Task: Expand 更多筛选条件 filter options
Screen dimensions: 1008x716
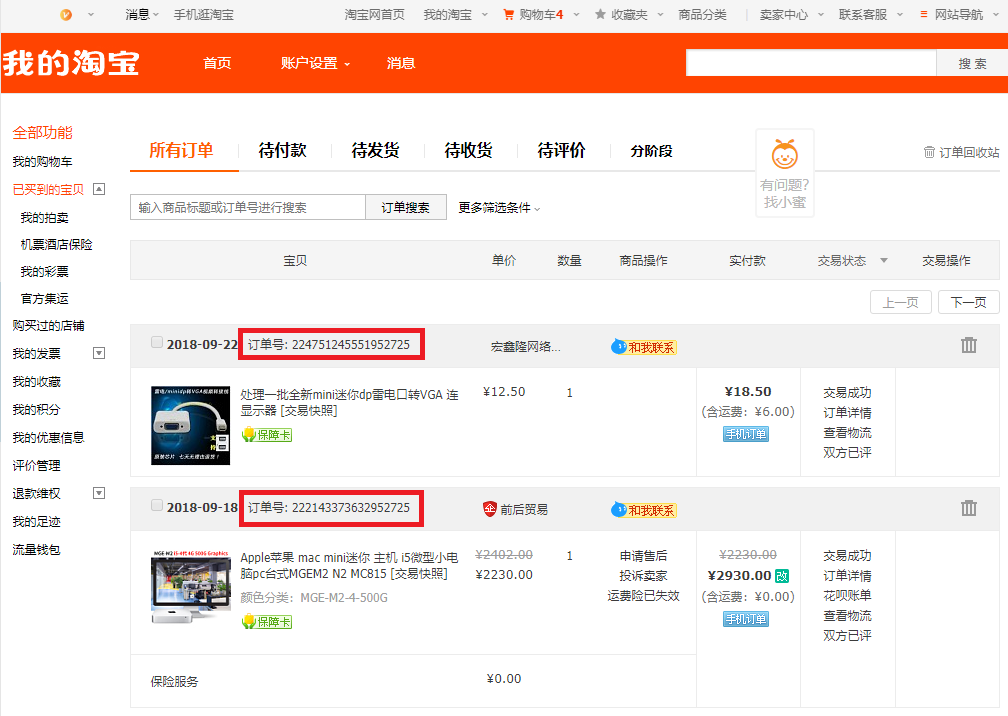Action: click(499, 208)
